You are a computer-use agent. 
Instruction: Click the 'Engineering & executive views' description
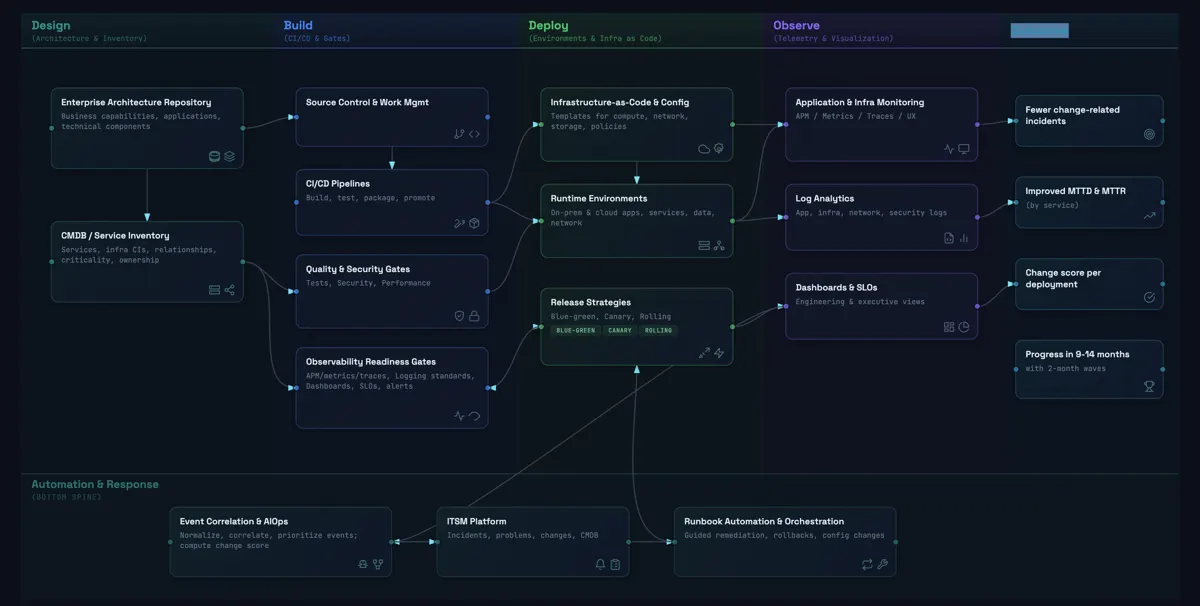(x=860, y=301)
